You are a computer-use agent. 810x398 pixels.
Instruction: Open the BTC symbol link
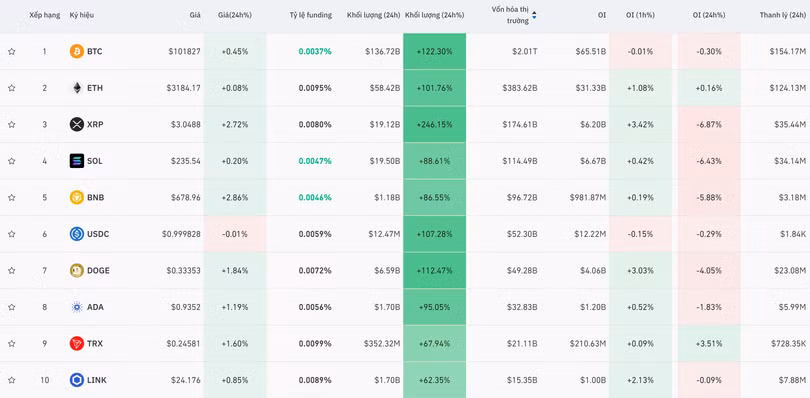(95, 51)
